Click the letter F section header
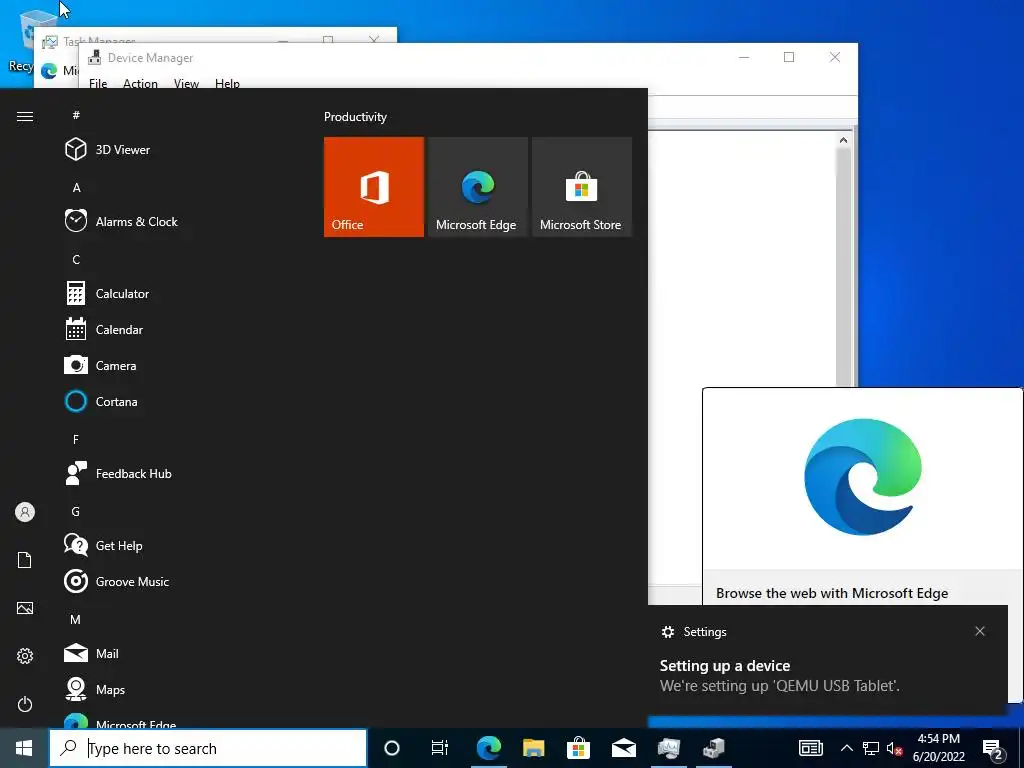Image resolution: width=1024 pixels, height=768 pixels. pyautogui.click(x=76, y=440)
